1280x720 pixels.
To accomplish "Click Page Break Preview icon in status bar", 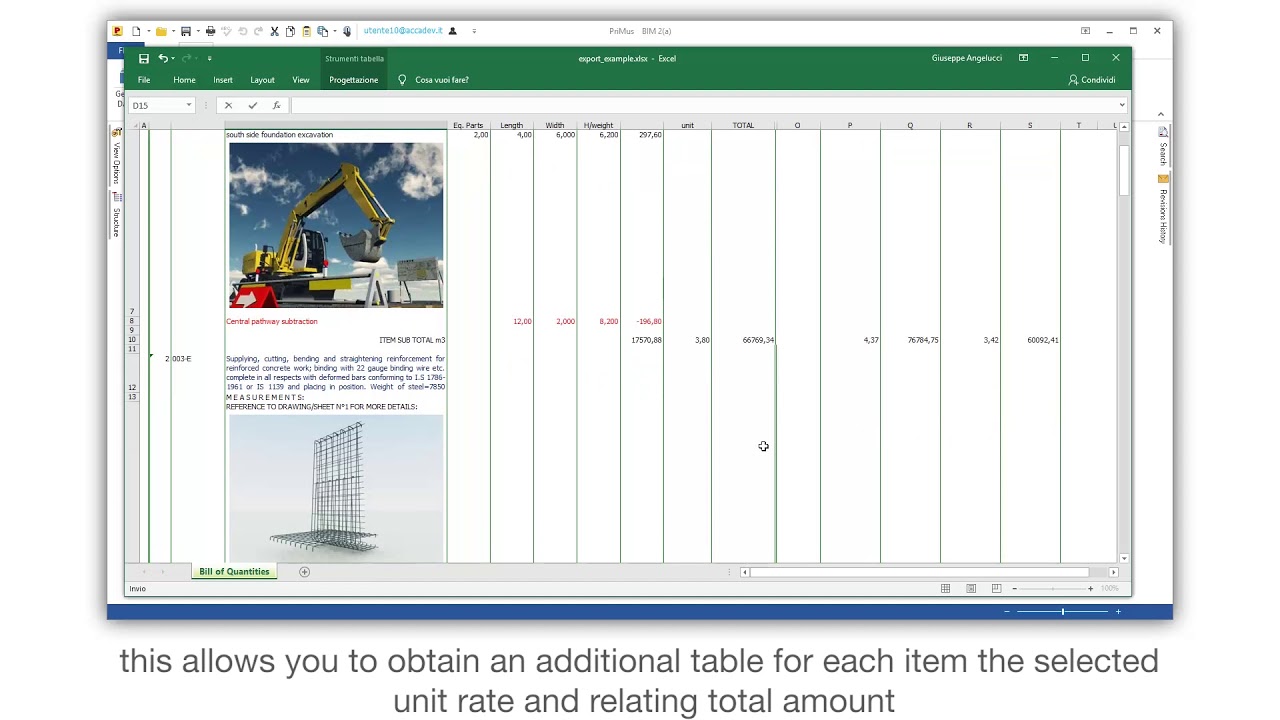I will coord(996,588).
